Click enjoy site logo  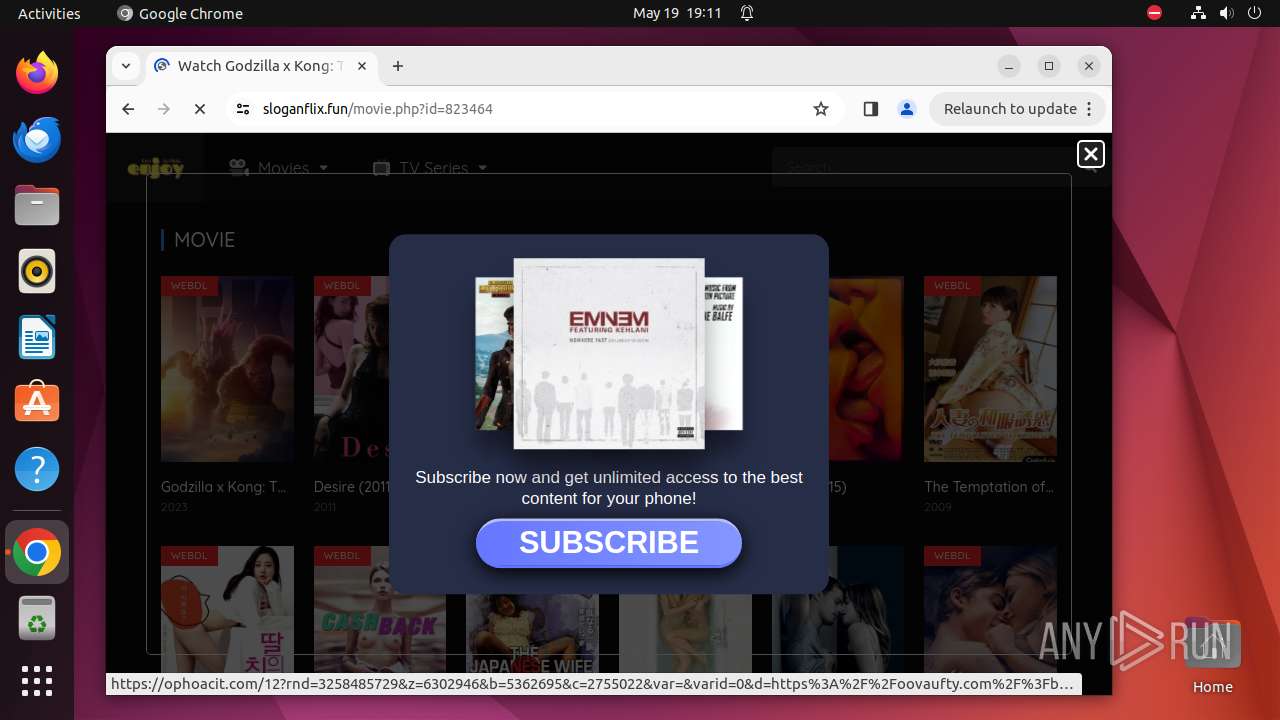coord(156,168)
